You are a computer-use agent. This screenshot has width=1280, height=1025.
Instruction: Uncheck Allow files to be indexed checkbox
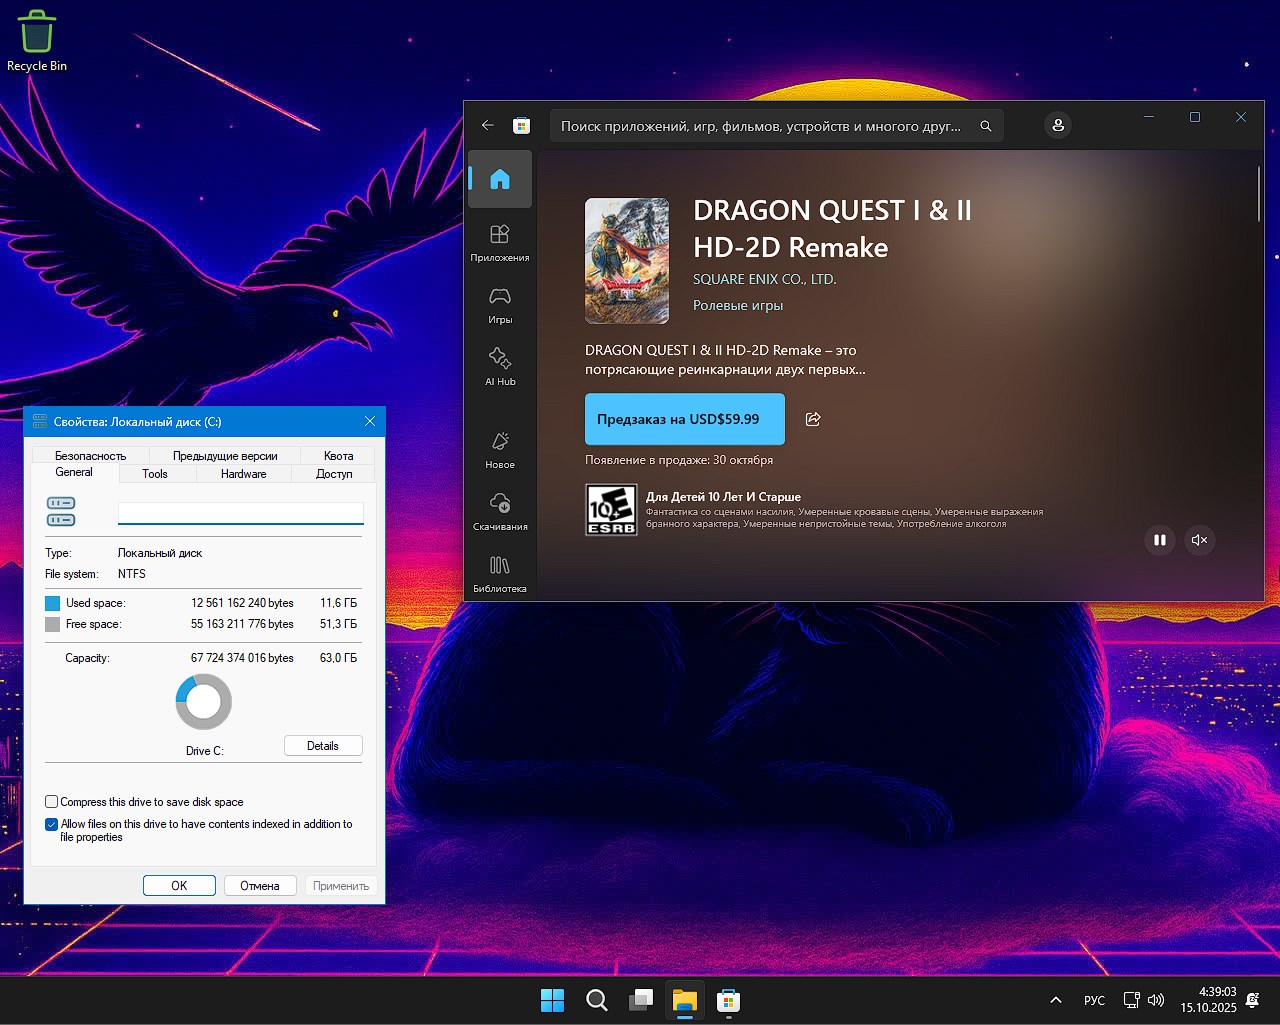pyautogui.click(x=52, y=824)
